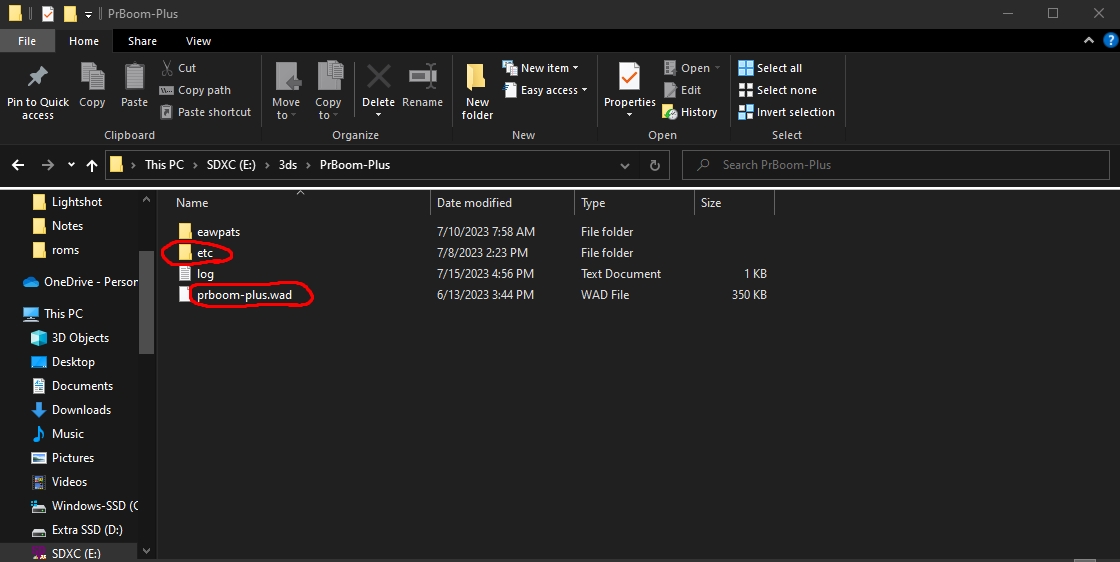The image size is (1120, 562).
Task: Switch to the View ribbon tab
Action: [x=199, y=41]
